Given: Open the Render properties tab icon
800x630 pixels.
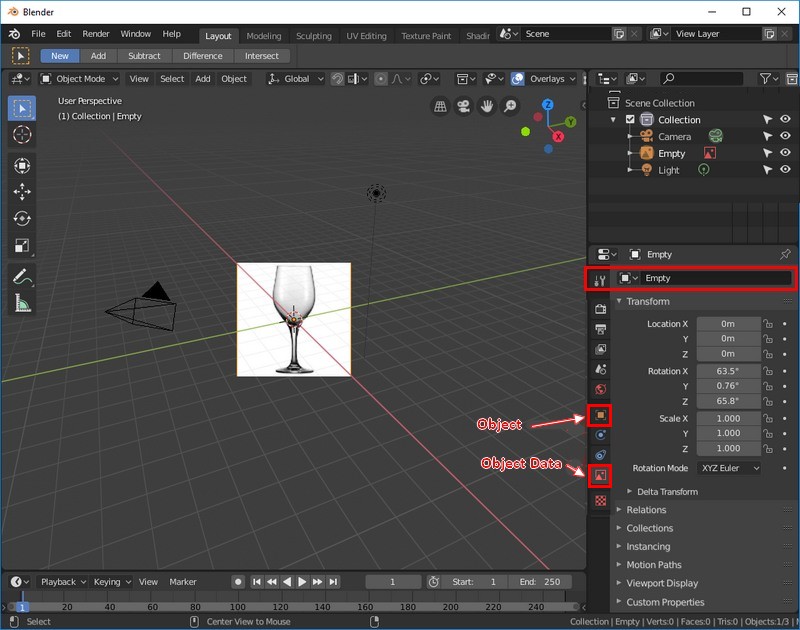Looking at the screenshot, I should click(600, 309).
